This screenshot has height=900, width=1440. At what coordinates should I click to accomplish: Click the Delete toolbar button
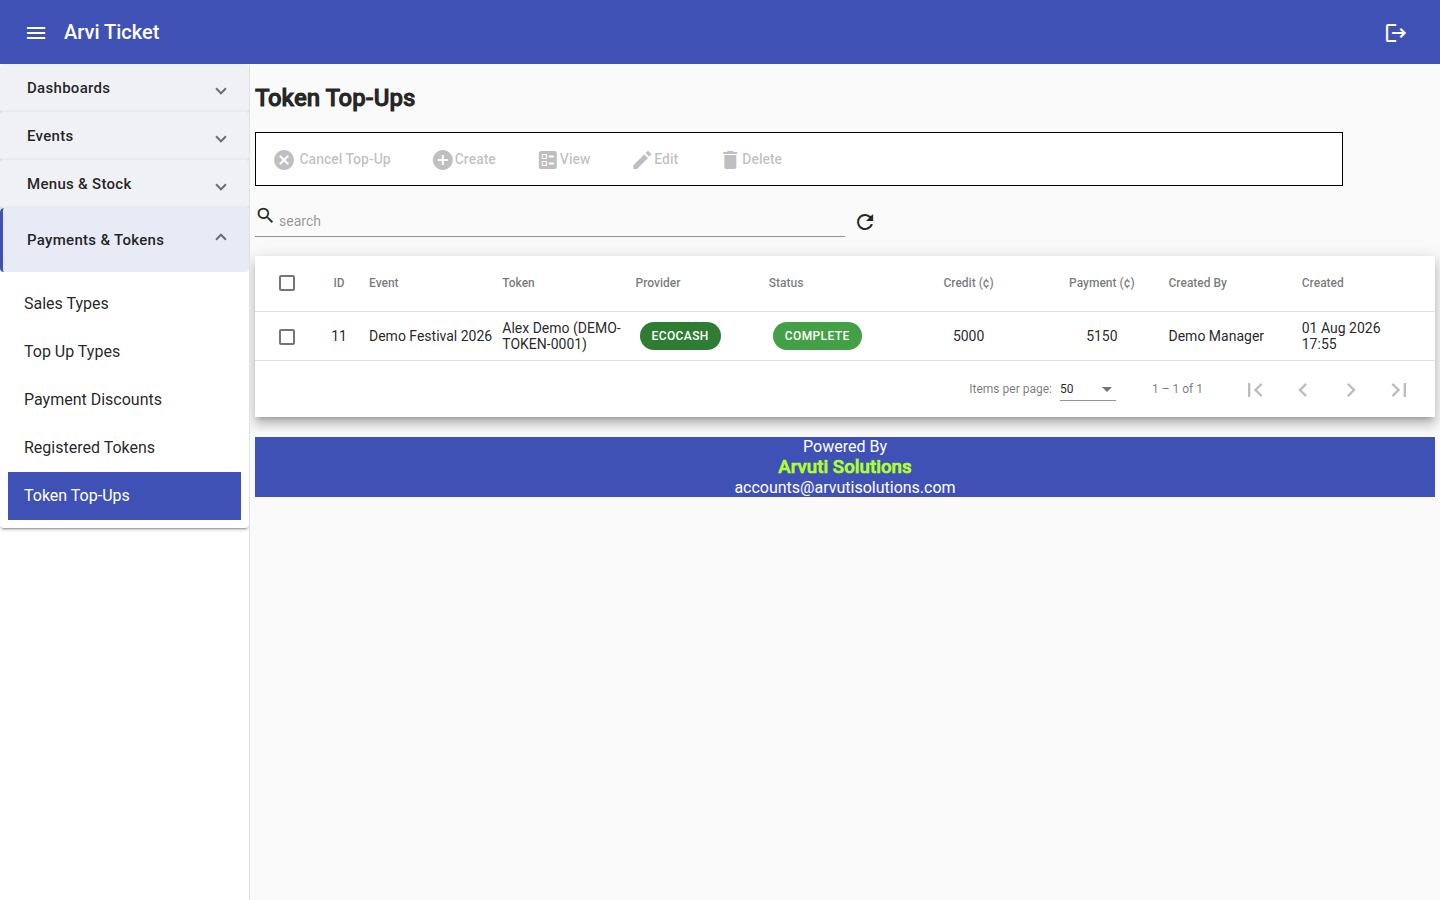(x=752, y=159)
